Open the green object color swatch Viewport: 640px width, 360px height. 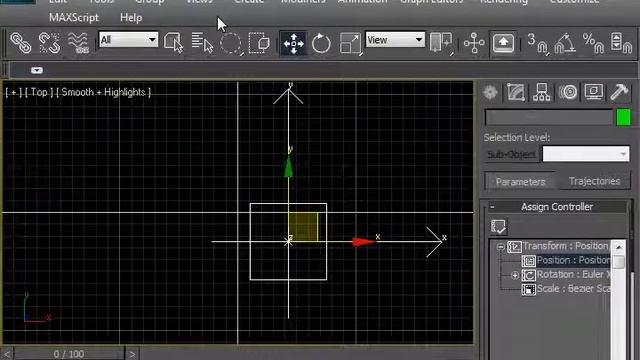[x=623, y=118]
